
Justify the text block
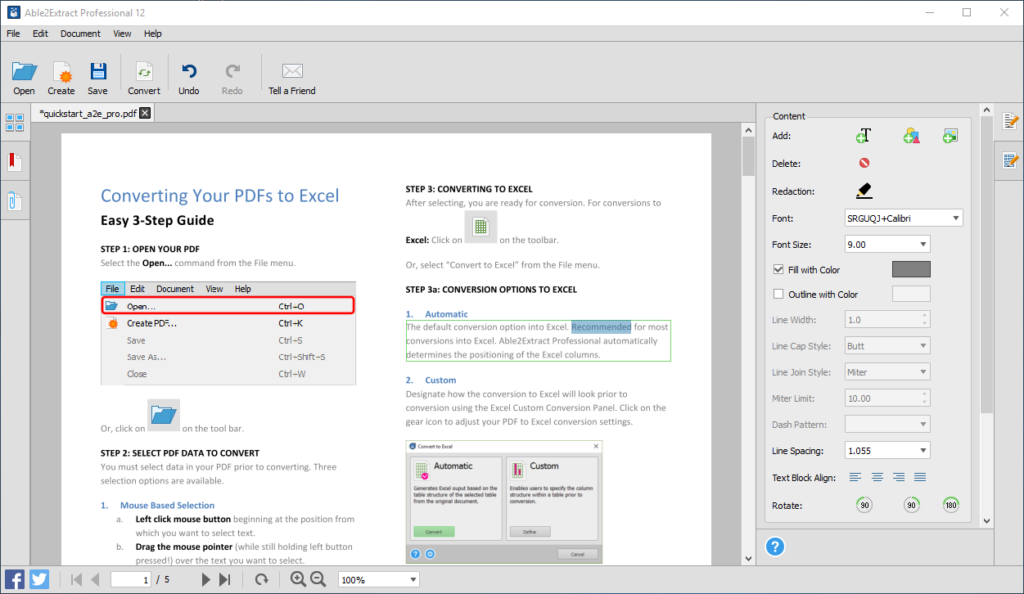tap(920, 477)
